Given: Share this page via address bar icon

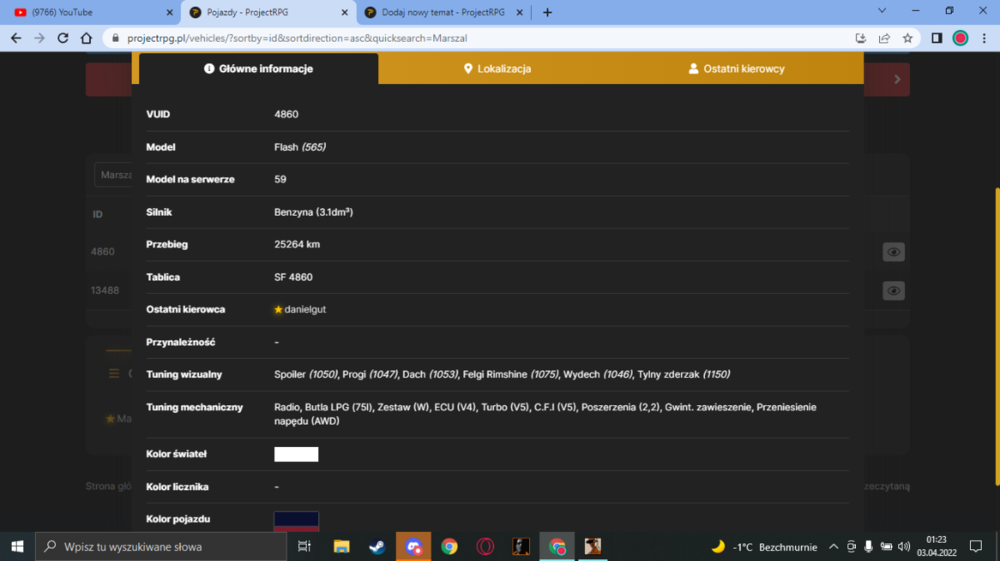Looking at the screenshot, I should pyautogui.click(x=884, y=38).
